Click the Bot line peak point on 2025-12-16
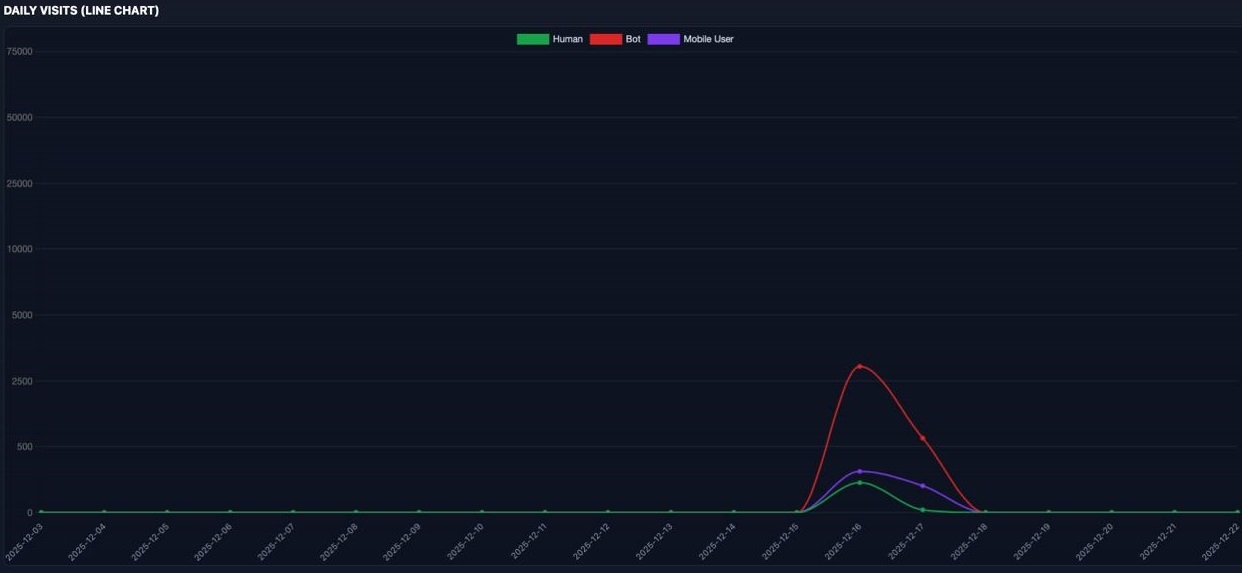Viewport: 1242px width, 573px height. (x=859, y=366)
